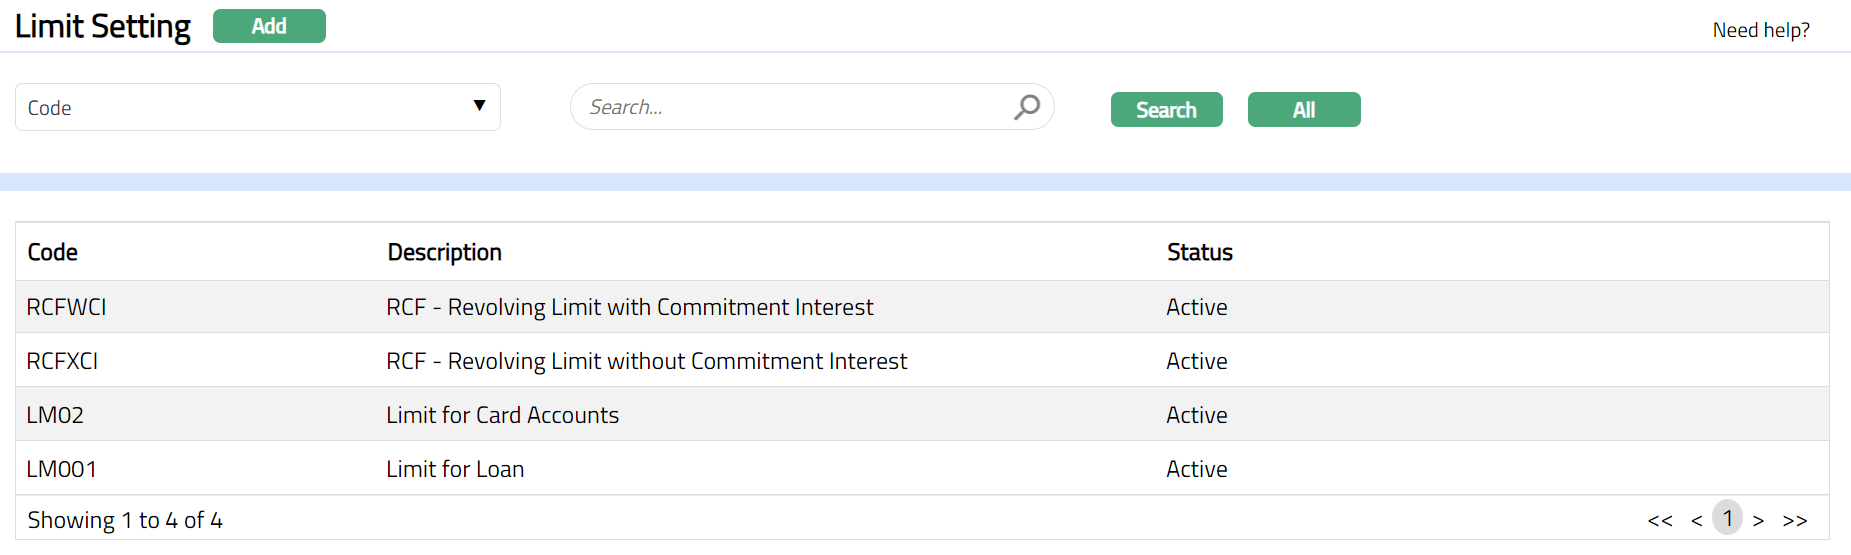Screen dimensions: 1851x555
Task: Go to first page with << control
Action: (1659, 521)
